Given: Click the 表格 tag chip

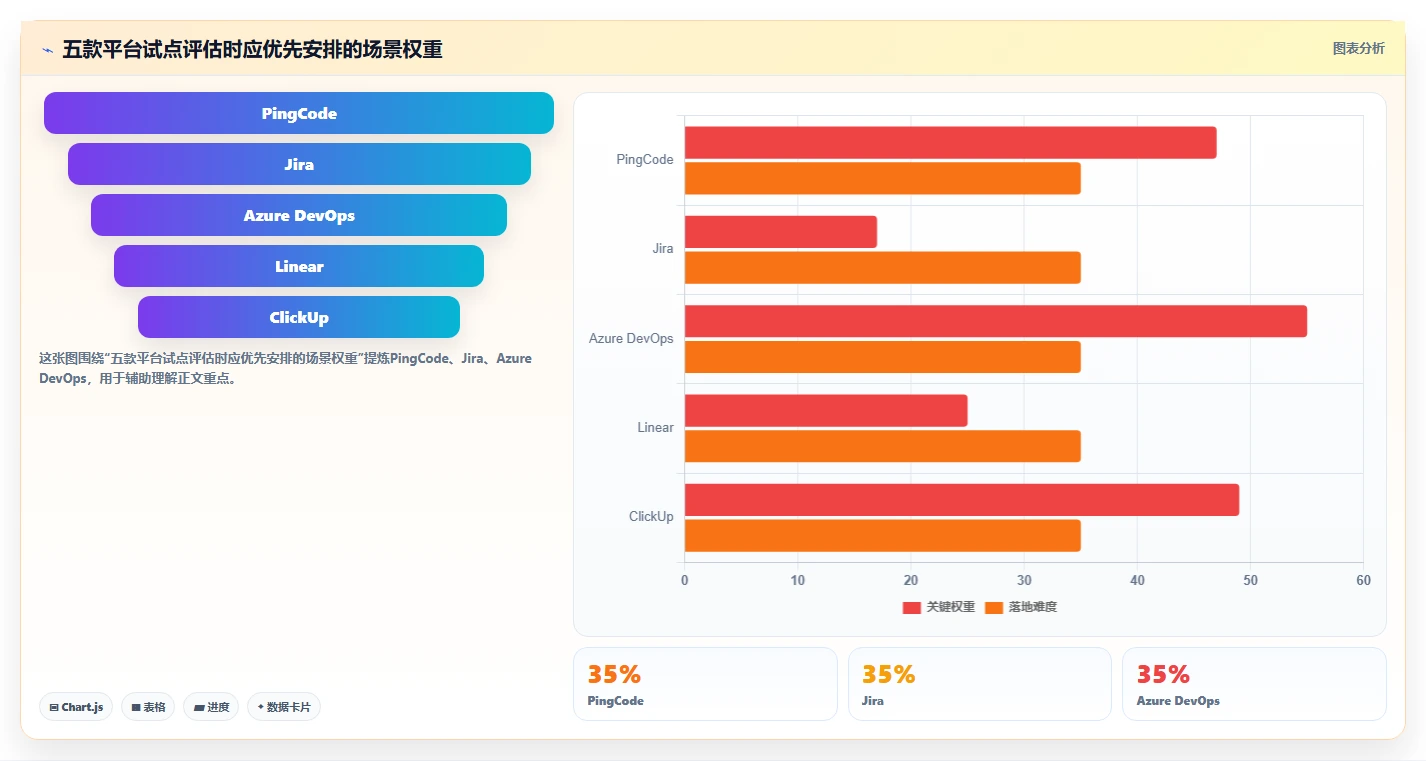Looking at the screenshot, I should pyautogui.click(x=148, y=707).
